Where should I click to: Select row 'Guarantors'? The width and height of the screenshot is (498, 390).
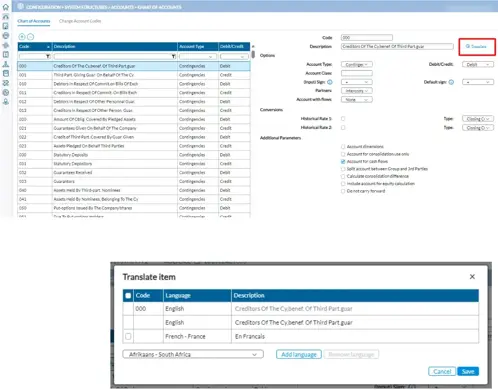(134, 181)
